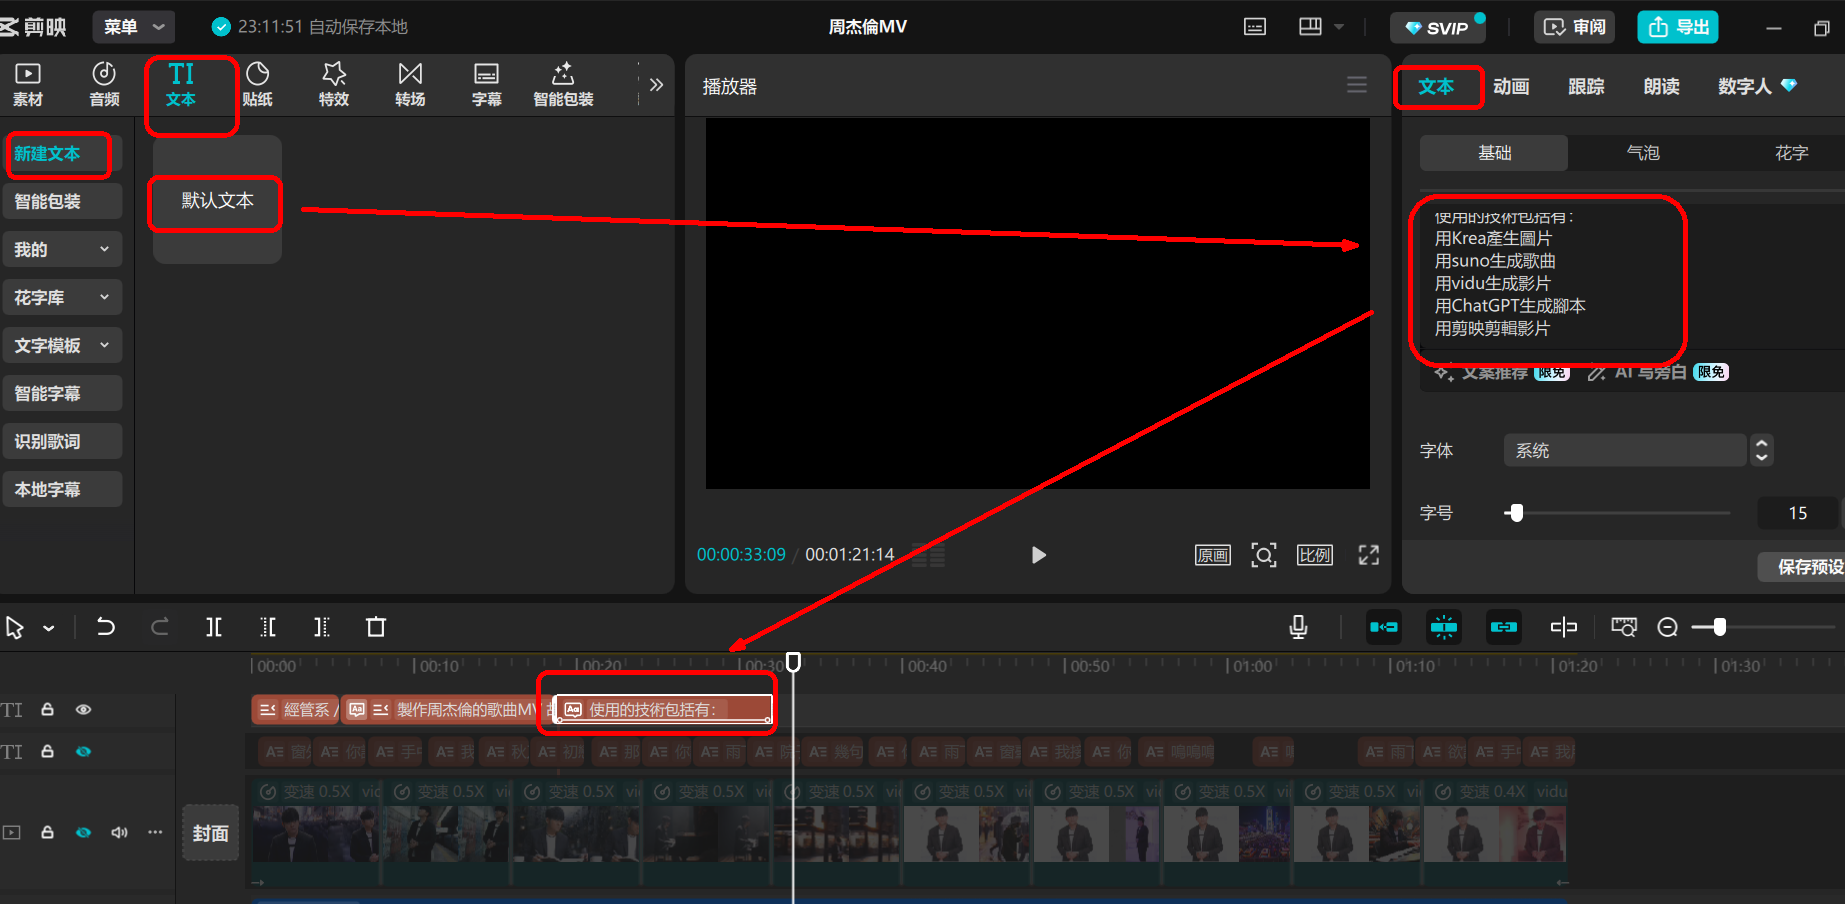Image resolution: width=1845 pixels, height=904 pixels.
Task: Select the pointer selection tool
Action: pyautogui.click(x=15, y=627)
